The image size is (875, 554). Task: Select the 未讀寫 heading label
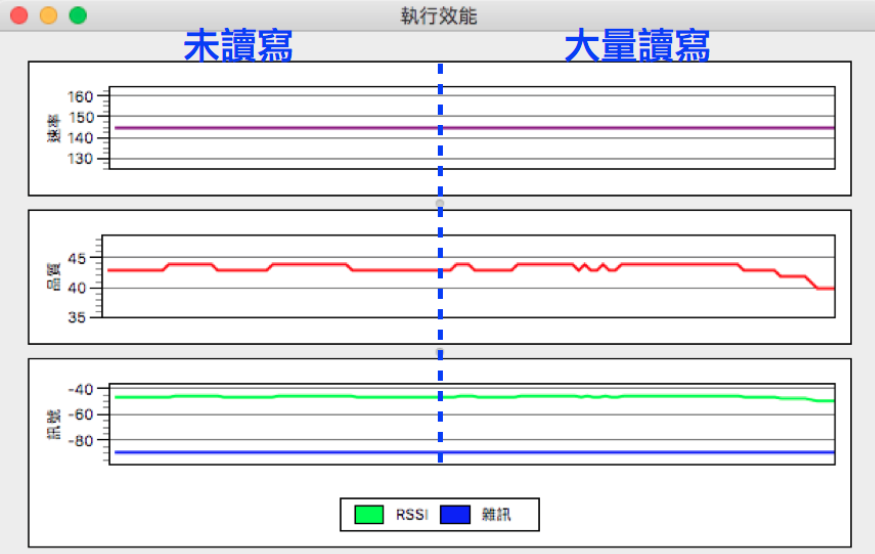[x=238, y=46]
